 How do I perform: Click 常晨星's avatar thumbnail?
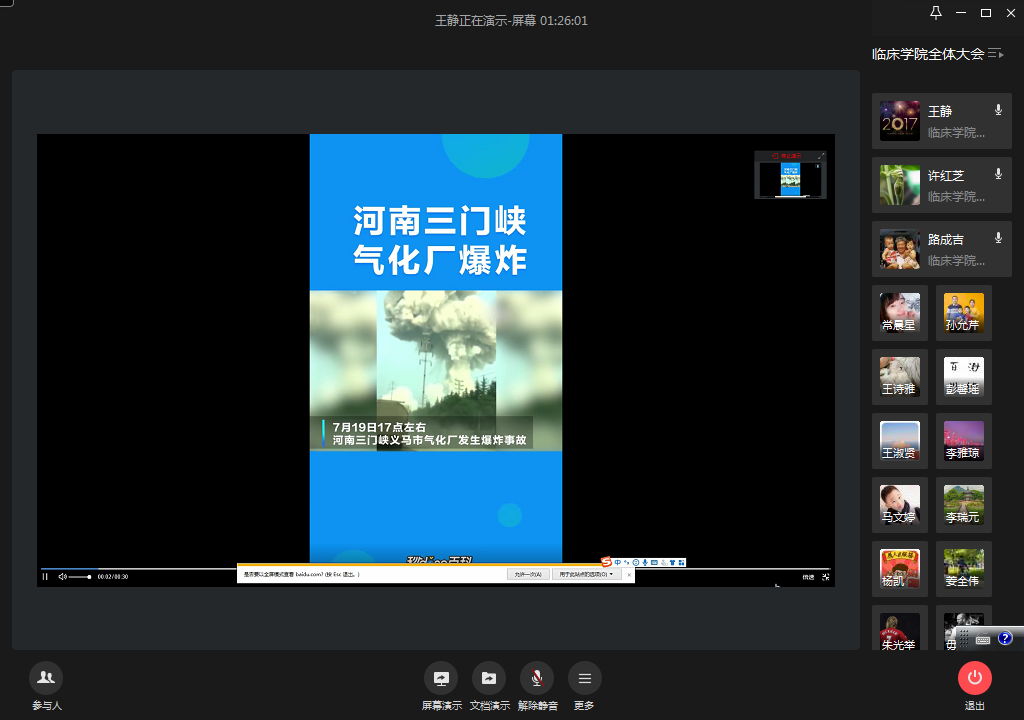(900, 312)
